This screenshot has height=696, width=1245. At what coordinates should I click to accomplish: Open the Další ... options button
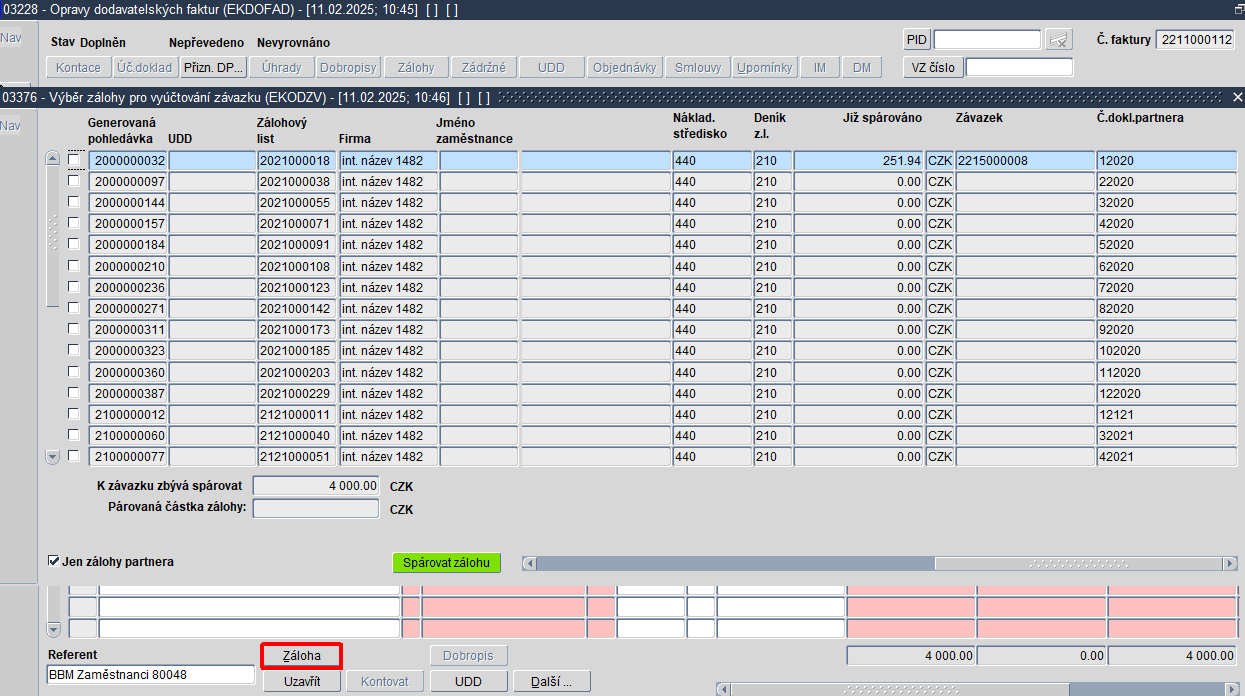click(552, 681)
